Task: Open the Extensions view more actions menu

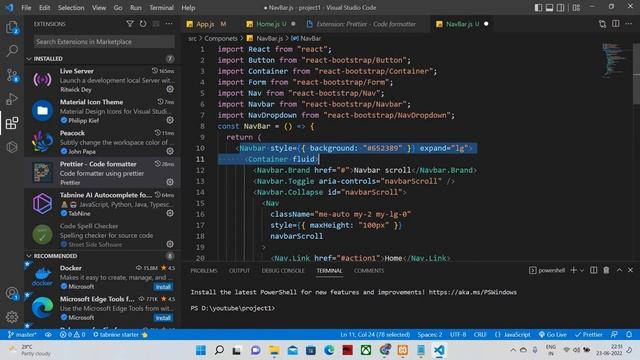Action: [169, 24]
